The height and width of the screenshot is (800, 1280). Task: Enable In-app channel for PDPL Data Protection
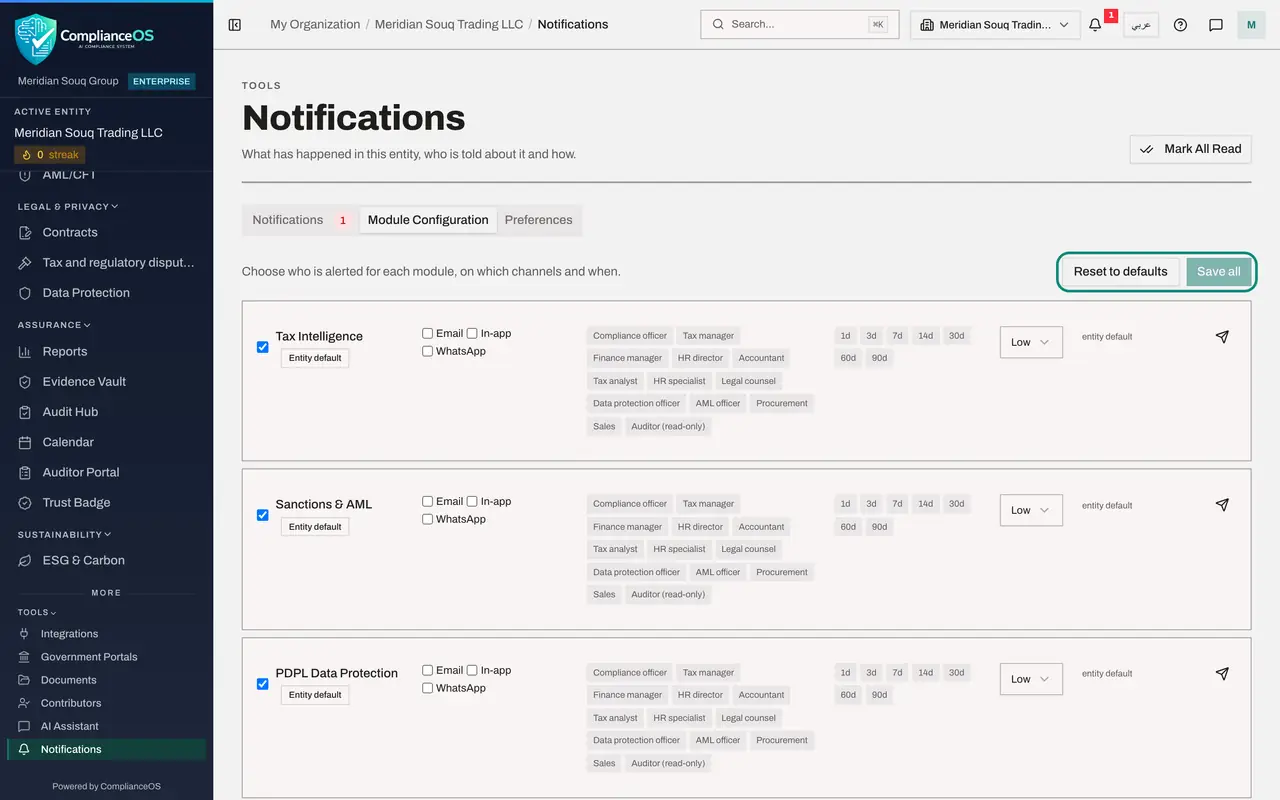click(x=472, y=670)
